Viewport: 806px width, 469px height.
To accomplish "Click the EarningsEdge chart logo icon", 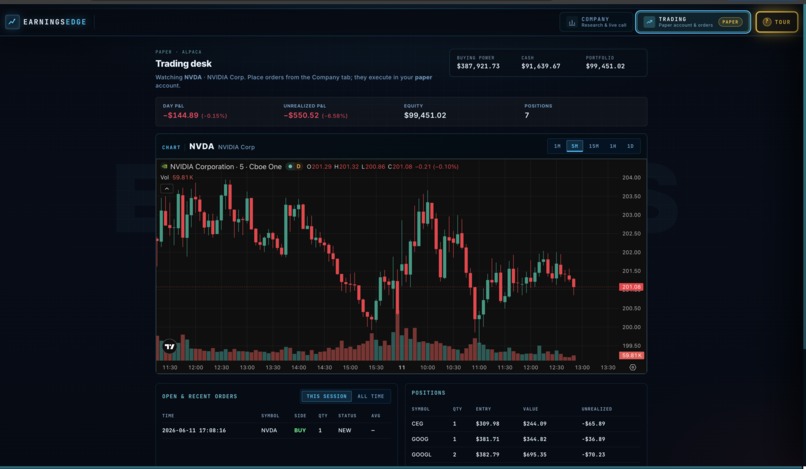I will (x=12, y=22).
